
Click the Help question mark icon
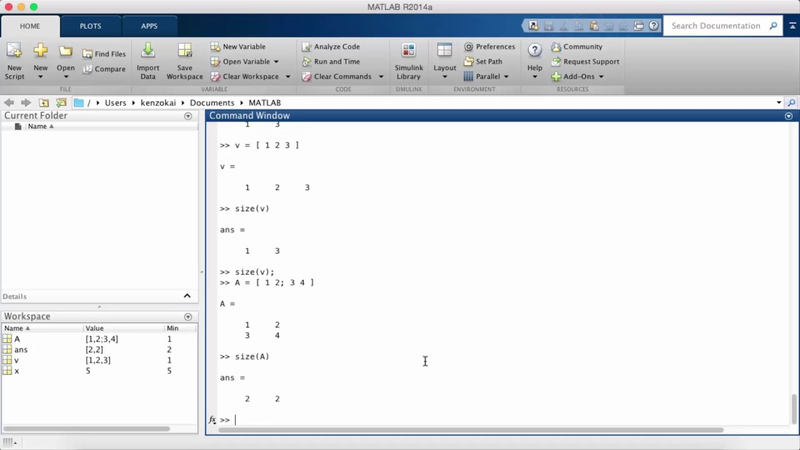[535, 51]
